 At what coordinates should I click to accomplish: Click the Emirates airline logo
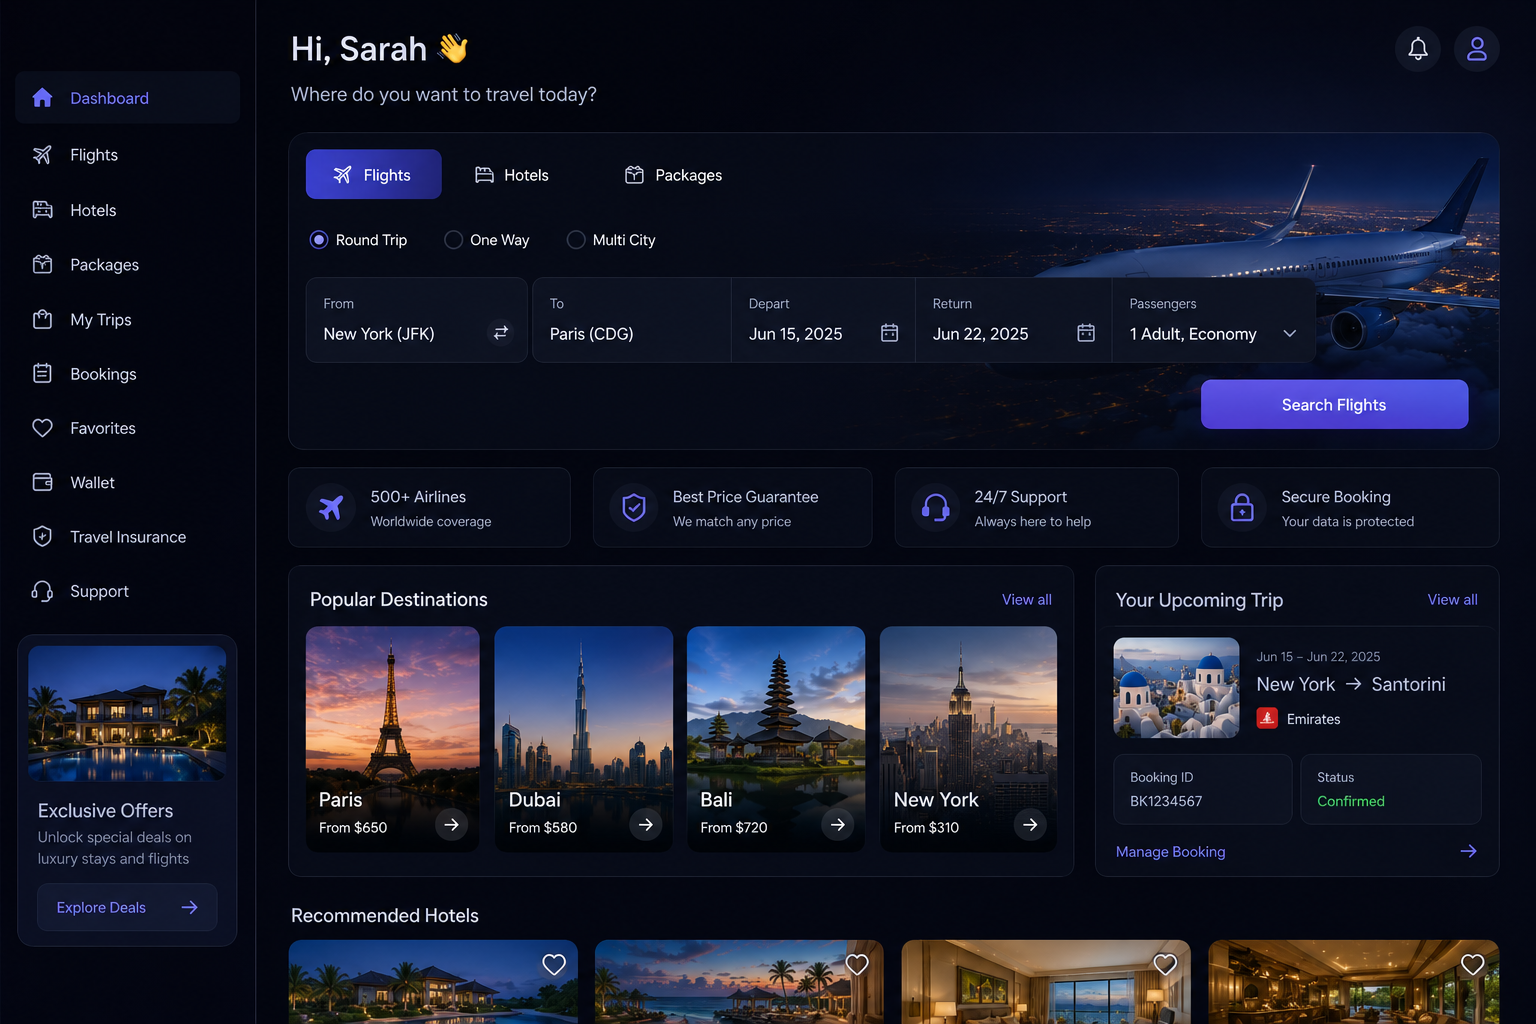1267,718
